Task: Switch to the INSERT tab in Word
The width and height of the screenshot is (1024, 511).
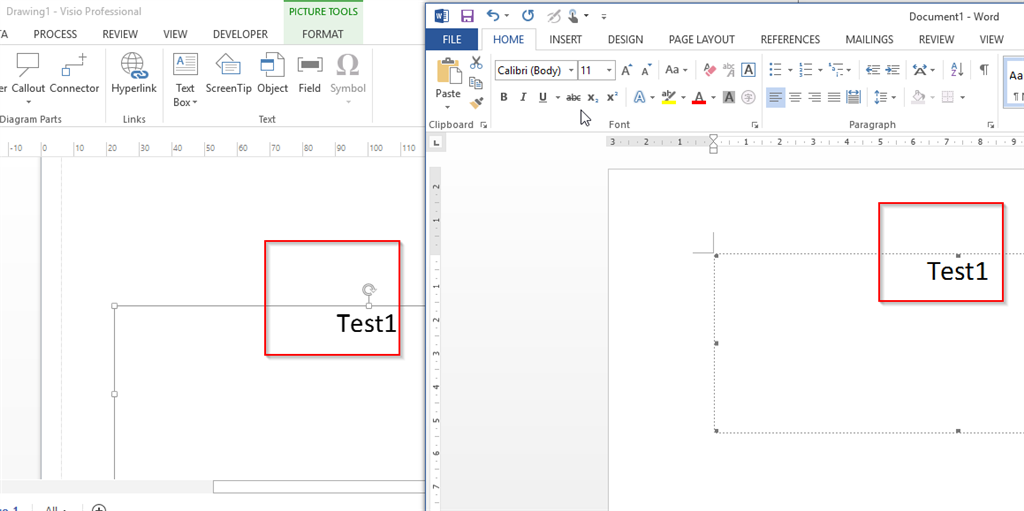Action: 565,39
